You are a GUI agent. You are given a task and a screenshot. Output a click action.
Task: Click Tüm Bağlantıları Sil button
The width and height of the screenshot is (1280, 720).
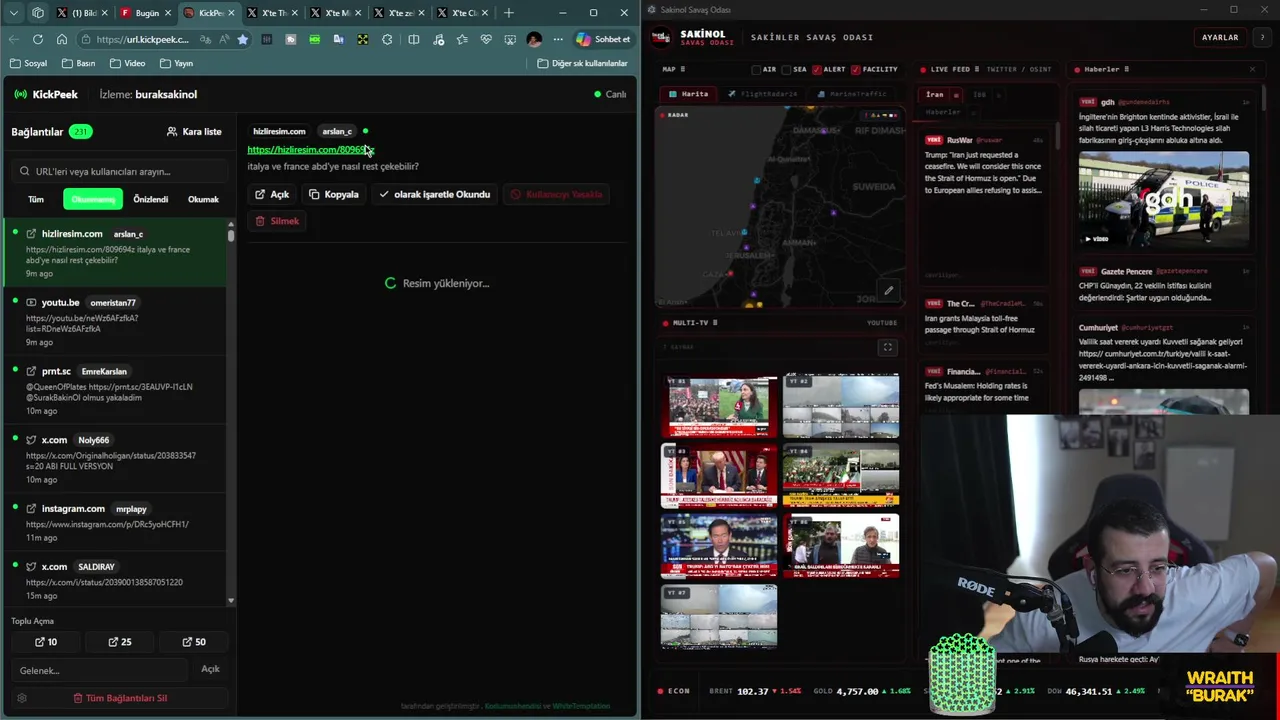(120, 698)
